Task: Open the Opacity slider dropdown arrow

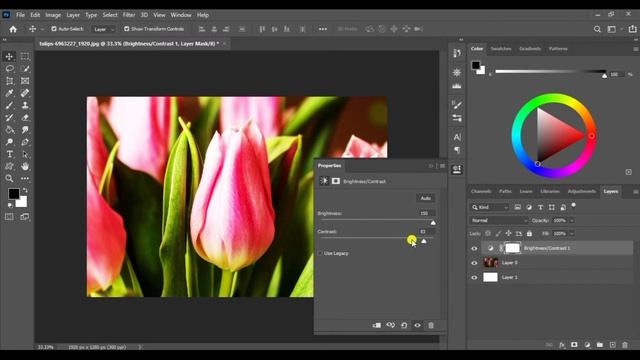Action: [x=572, y=220]
